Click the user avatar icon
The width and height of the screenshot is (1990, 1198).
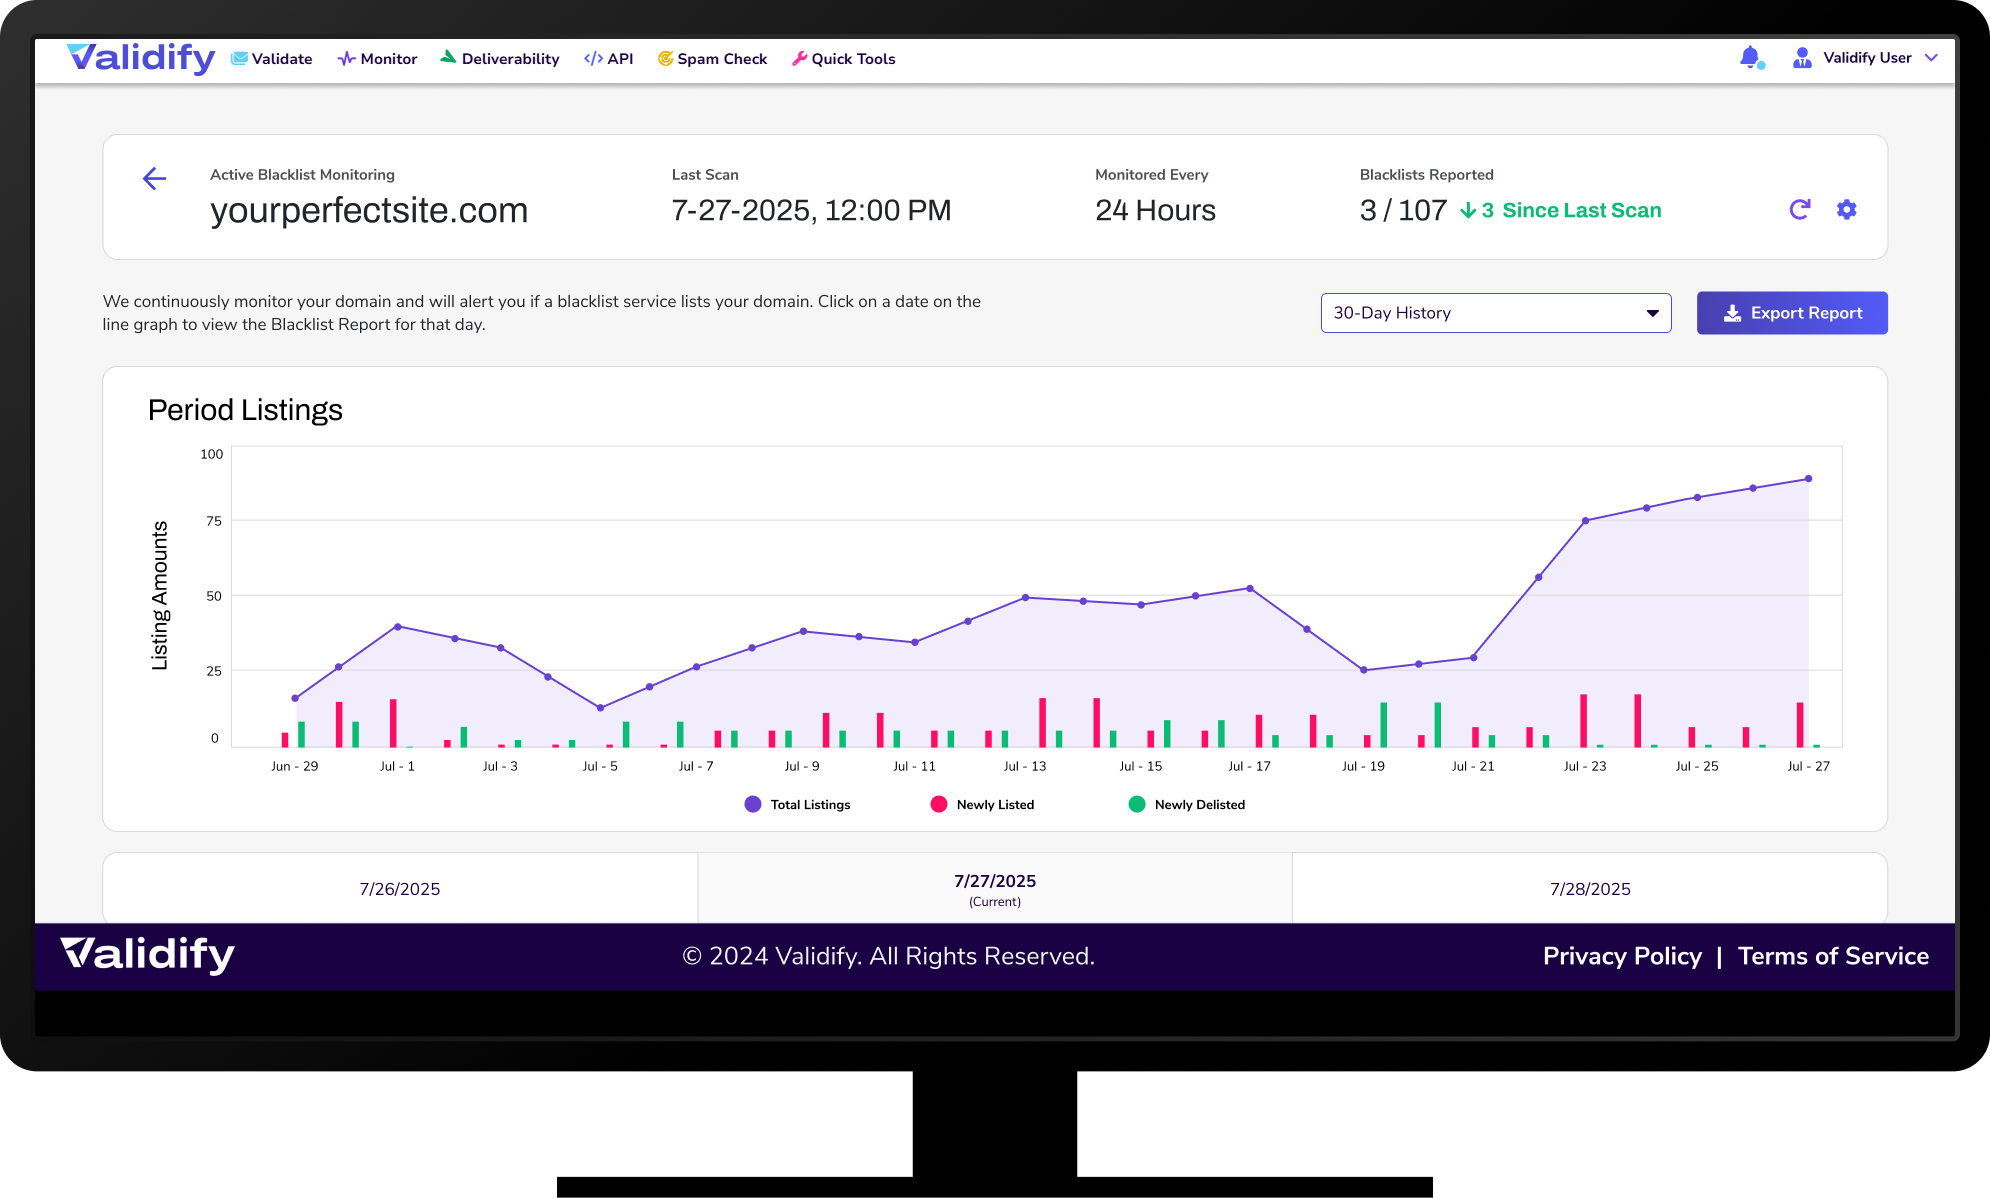pyautogui.click(x=1802, y=58)
